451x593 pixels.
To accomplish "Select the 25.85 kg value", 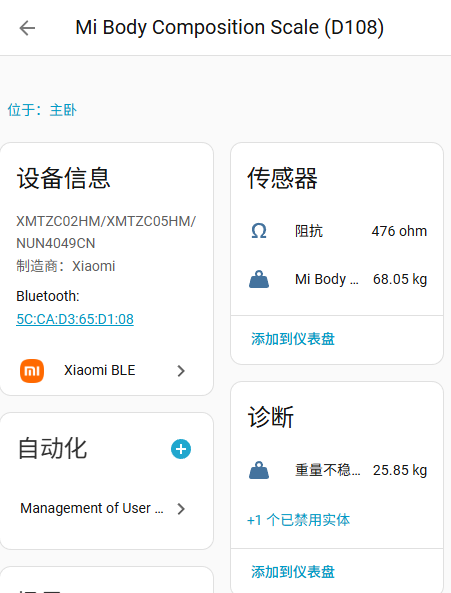I will click(400, 470).
